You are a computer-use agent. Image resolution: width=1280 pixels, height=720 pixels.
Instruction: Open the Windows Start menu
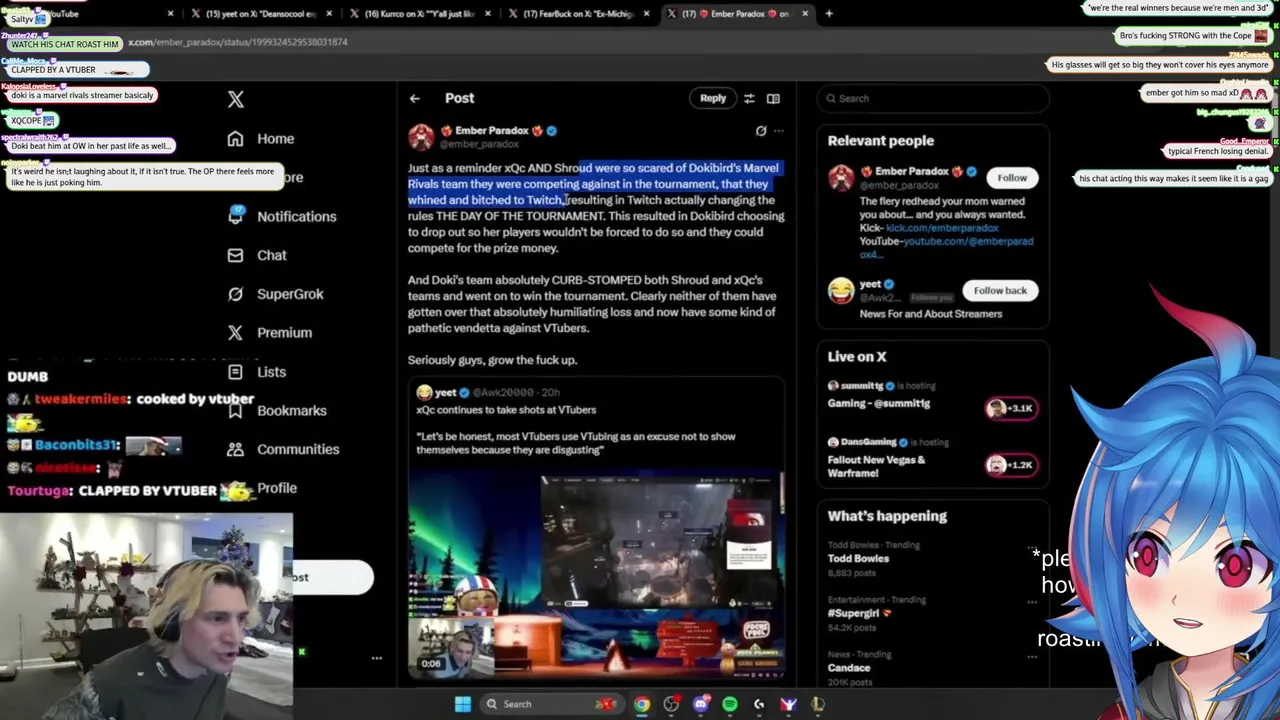tap(462, 704)
